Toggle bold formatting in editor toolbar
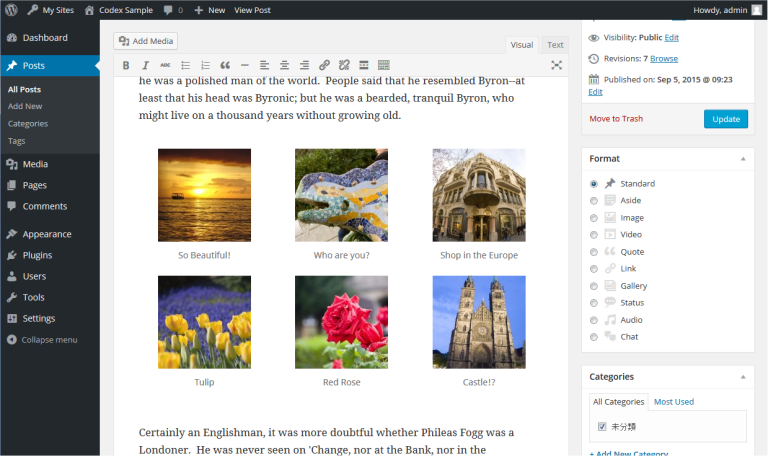 click(126, 65)
